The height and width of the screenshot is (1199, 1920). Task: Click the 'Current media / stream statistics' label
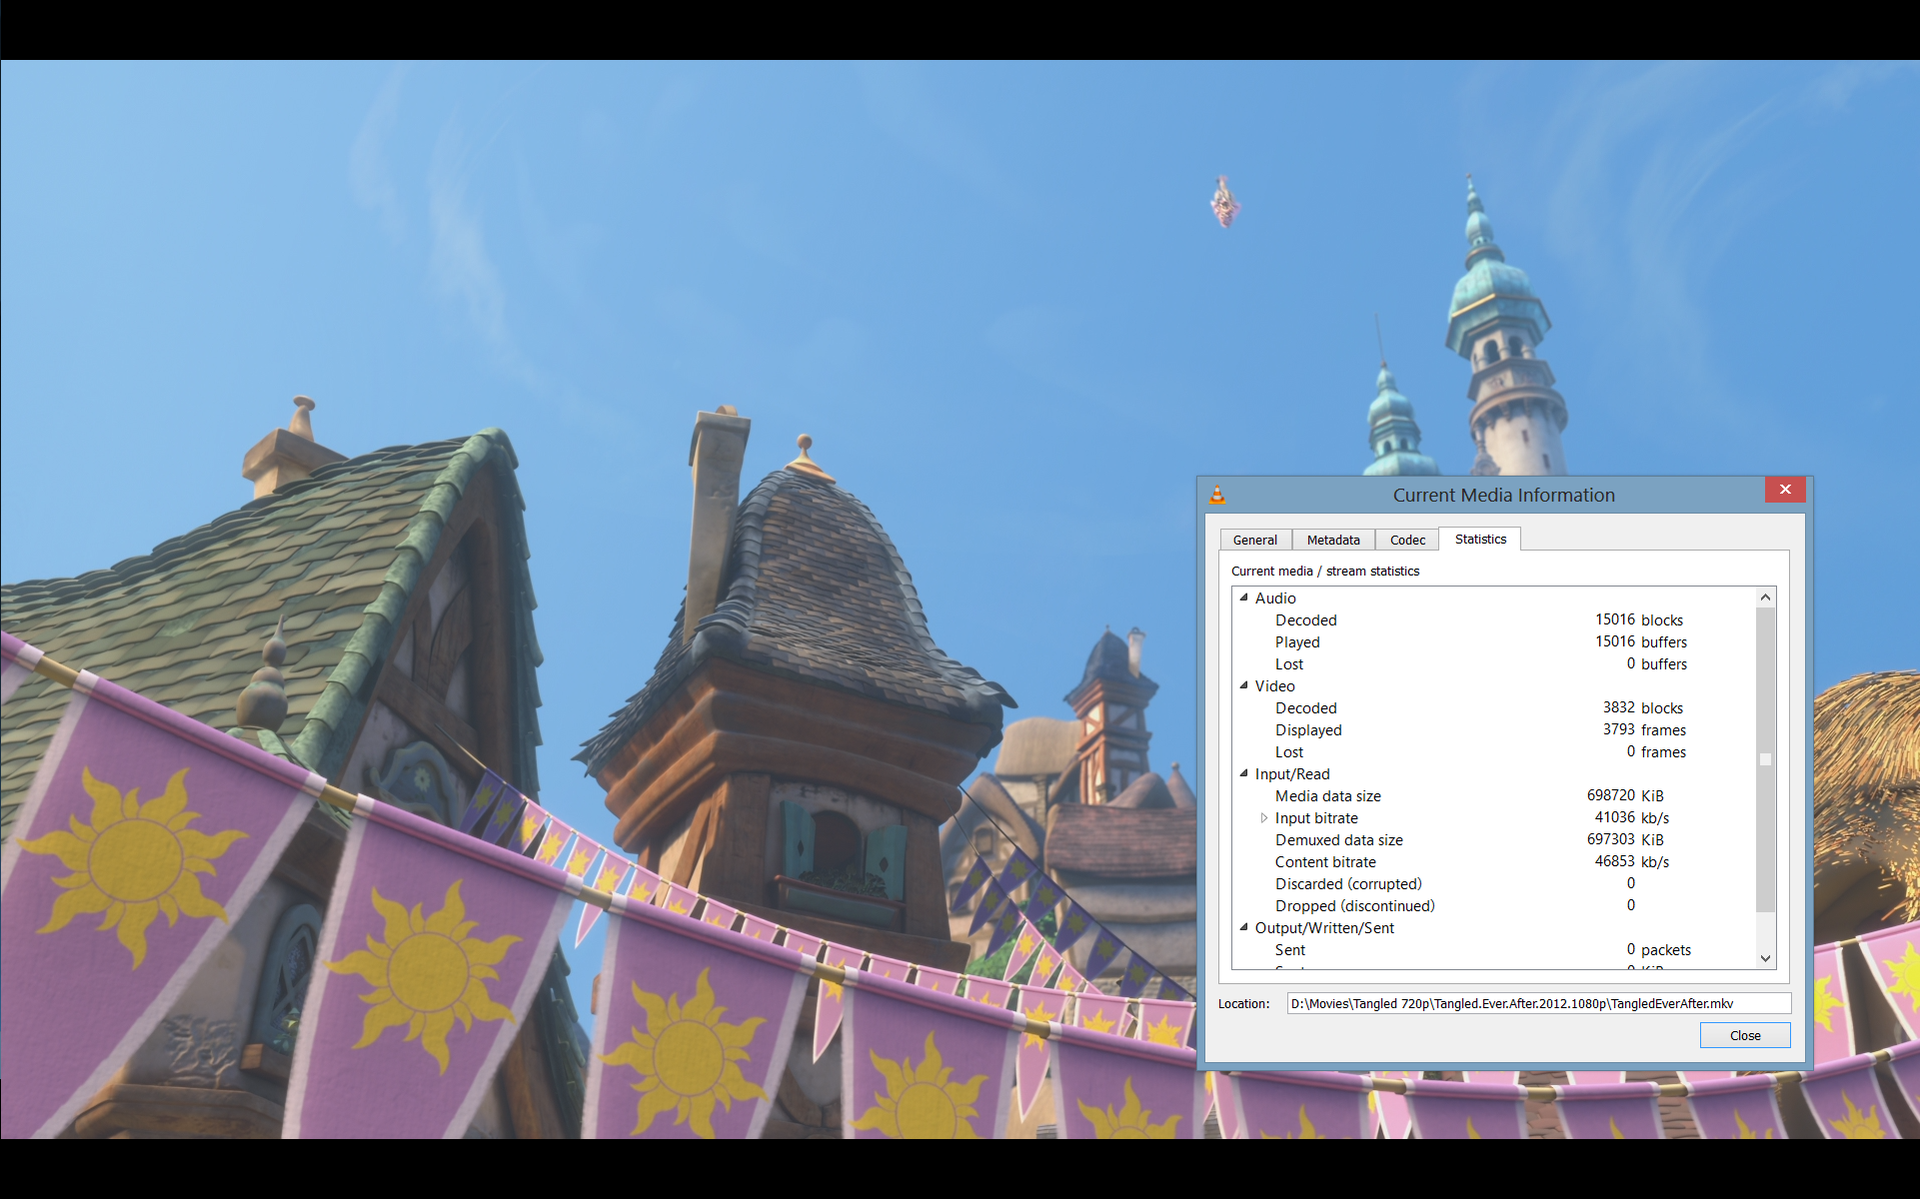tap(1325, 571)
